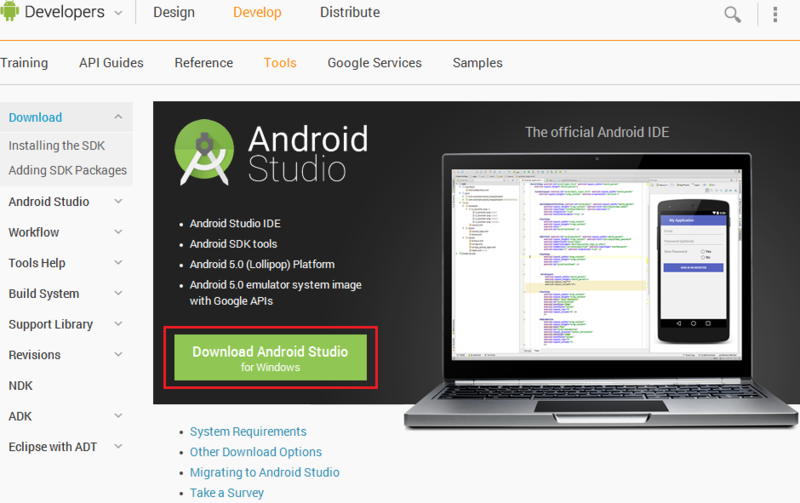This screenshot has height=503, width=800.
Task: Open the System Requirements link
Action: pos(248,432)
